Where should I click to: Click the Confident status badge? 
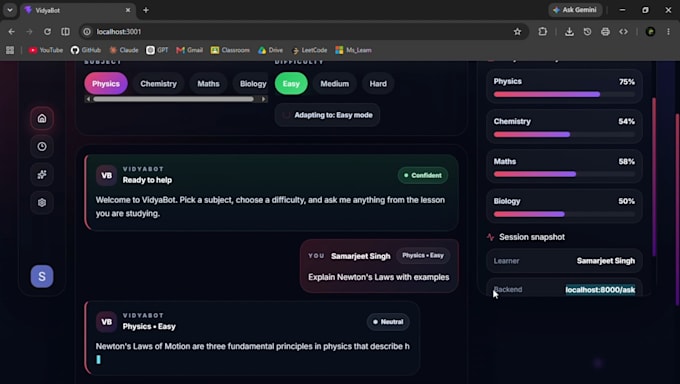[x=423, y=175]
